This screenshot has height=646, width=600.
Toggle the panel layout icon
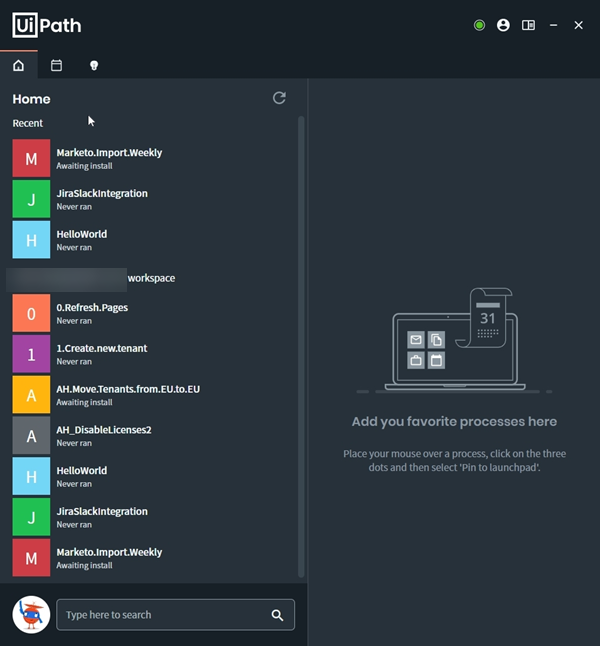[528, 25]
